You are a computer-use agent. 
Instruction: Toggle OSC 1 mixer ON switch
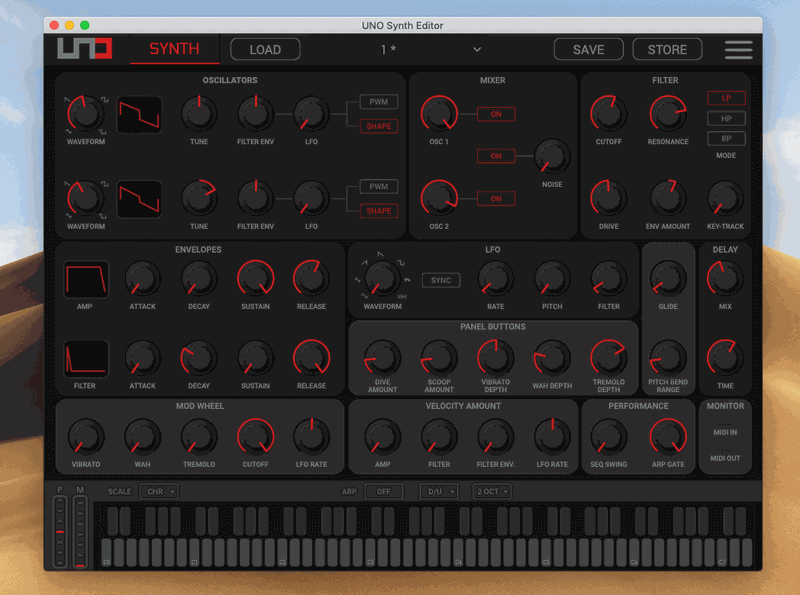[496, 114]
